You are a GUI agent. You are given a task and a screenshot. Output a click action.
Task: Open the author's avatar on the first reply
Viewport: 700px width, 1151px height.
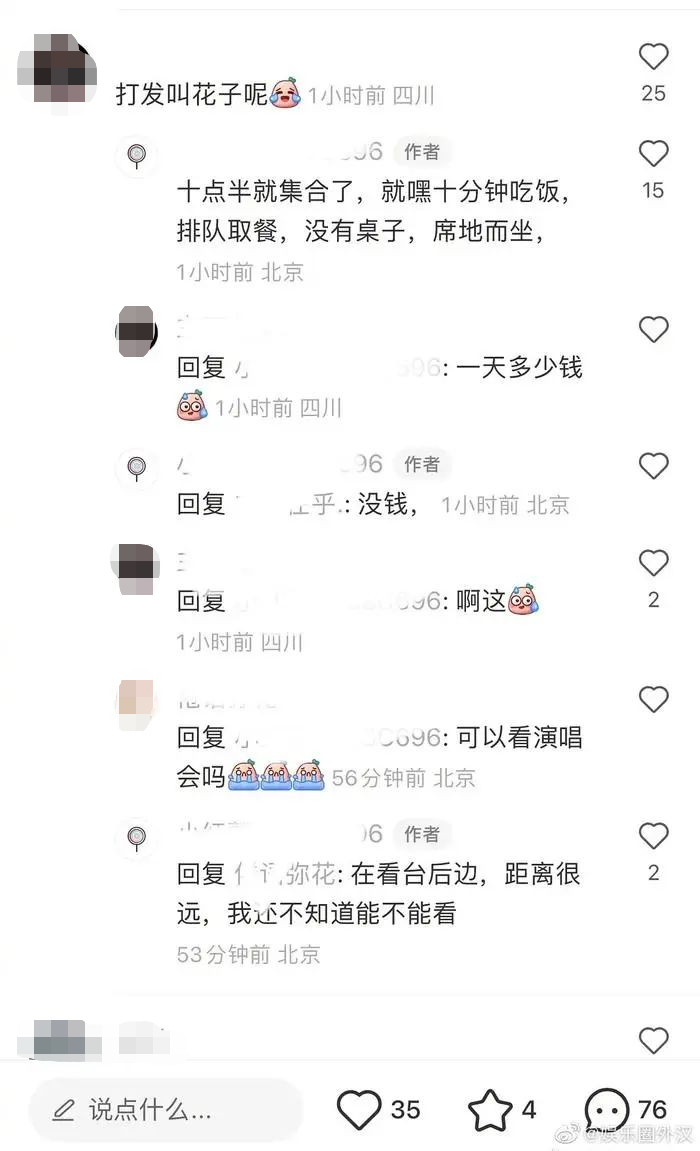(x=136, y=155)
